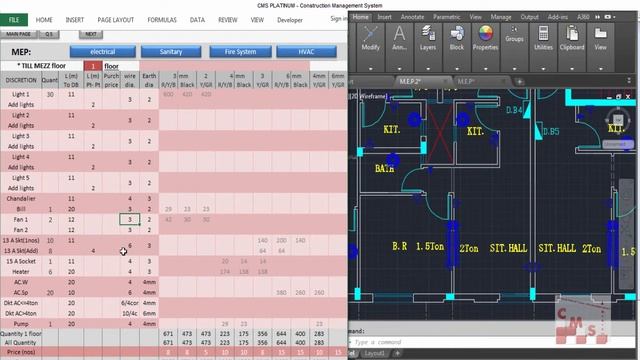Expand the Properties panel dropdown arrow

tap(485, 69)
